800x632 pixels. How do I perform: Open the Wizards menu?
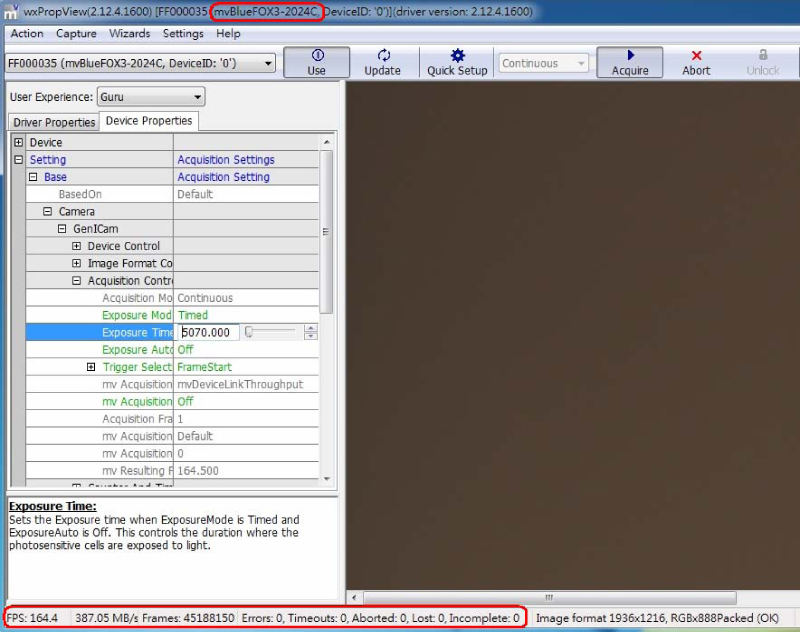pyautogui.click(x=129, y=33)
